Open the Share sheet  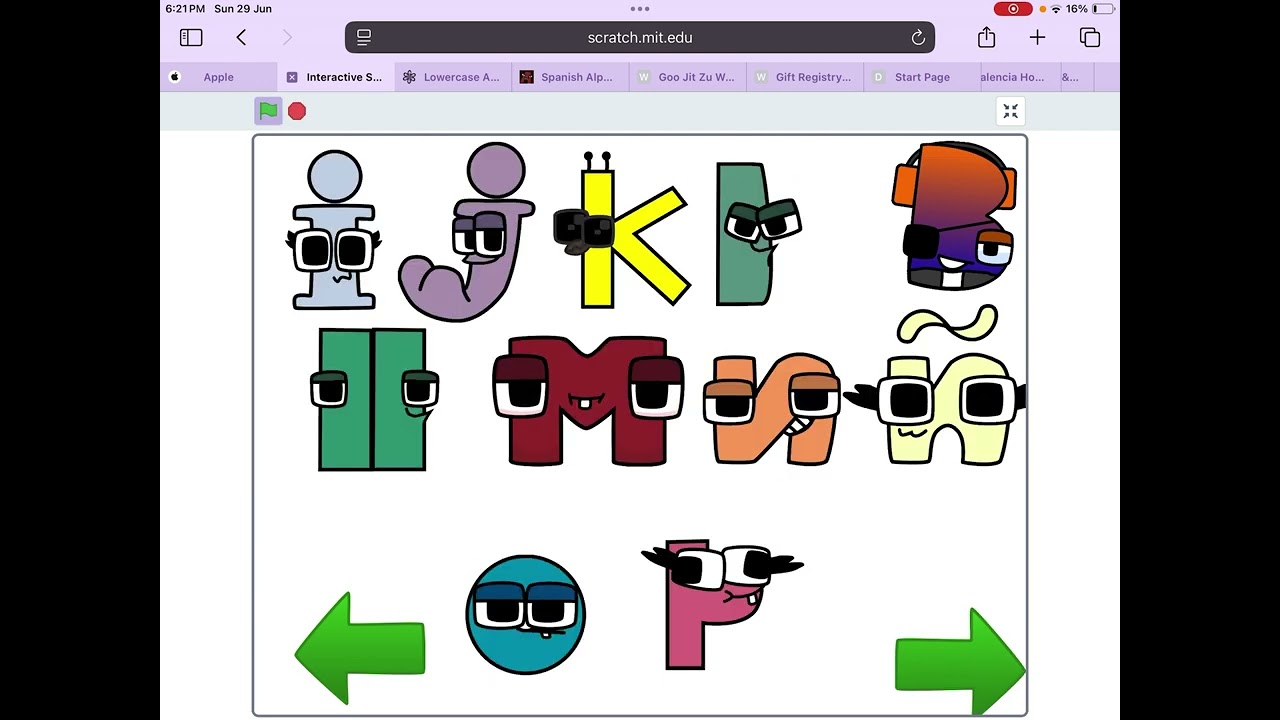[987, 37]
